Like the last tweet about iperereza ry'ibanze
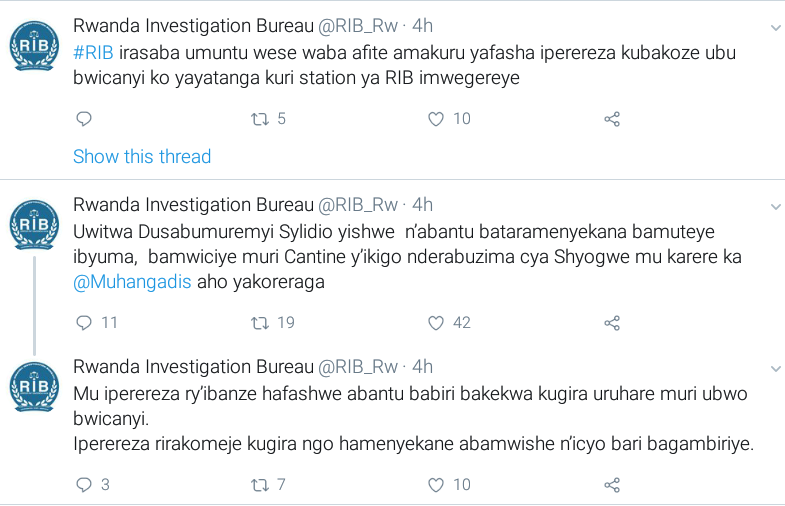 pos(436,485)
